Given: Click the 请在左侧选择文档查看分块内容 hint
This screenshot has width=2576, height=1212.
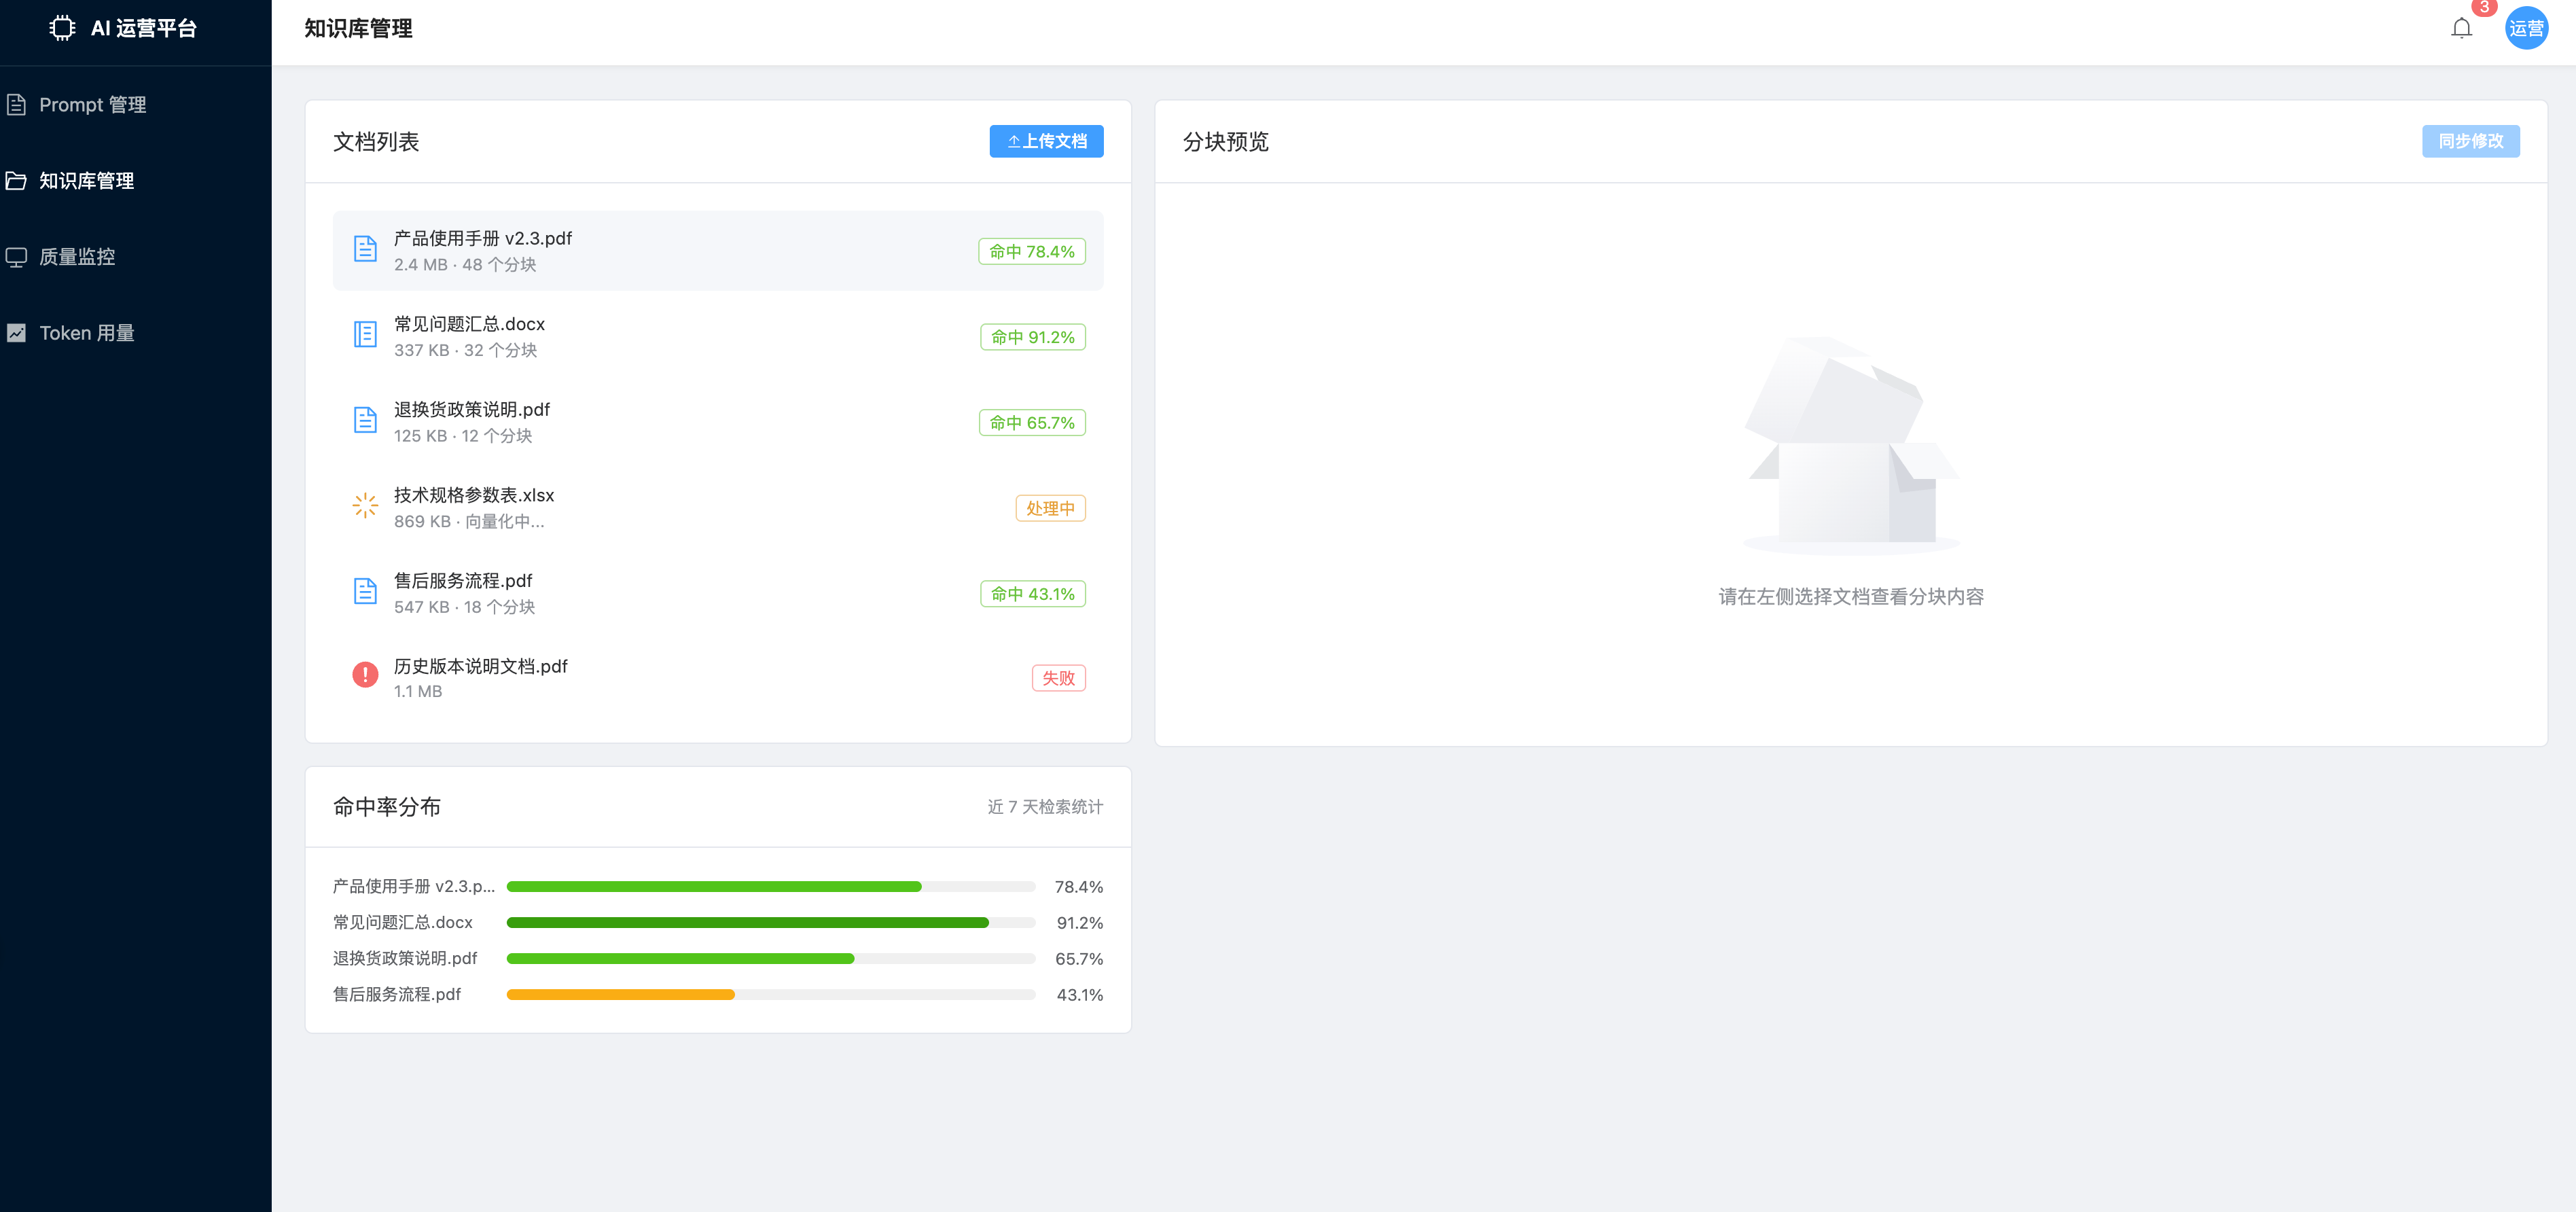Looking at the screenshot, I should click(x=1851, y=597).
